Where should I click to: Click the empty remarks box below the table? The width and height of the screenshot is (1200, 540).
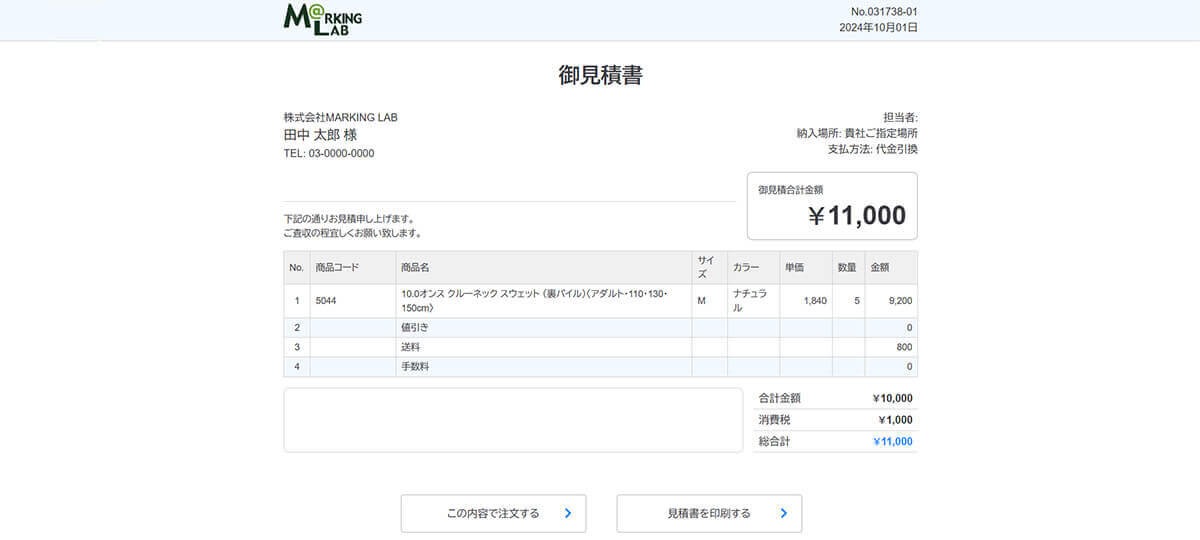pyautogui.click(x=513, y=420)
